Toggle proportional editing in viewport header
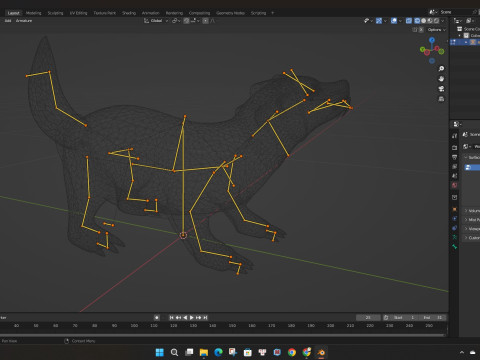Image resolution: width=480 pixels, height=360 pixels. (x=206, y=21)
